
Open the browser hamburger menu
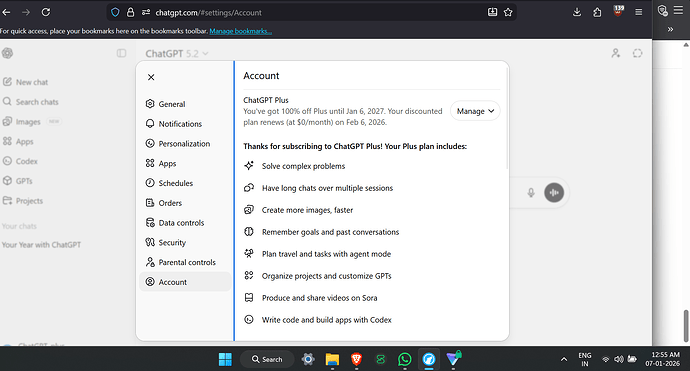click(x=639, y=12)
